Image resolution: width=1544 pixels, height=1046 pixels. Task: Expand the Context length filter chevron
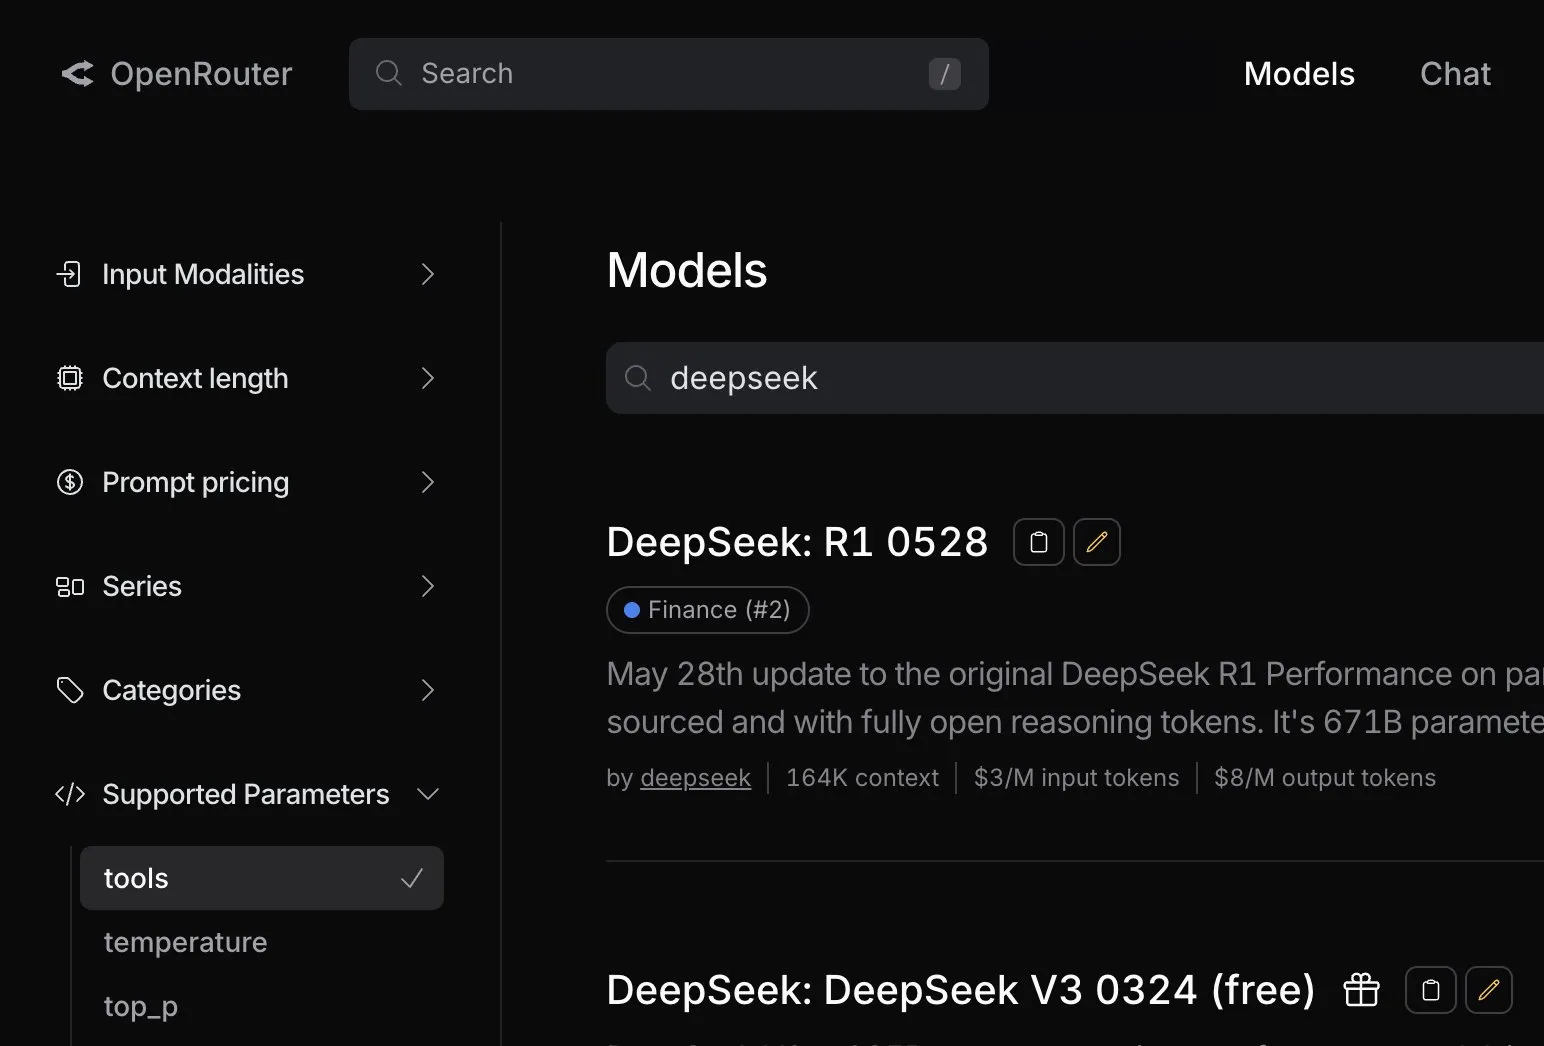428,378
